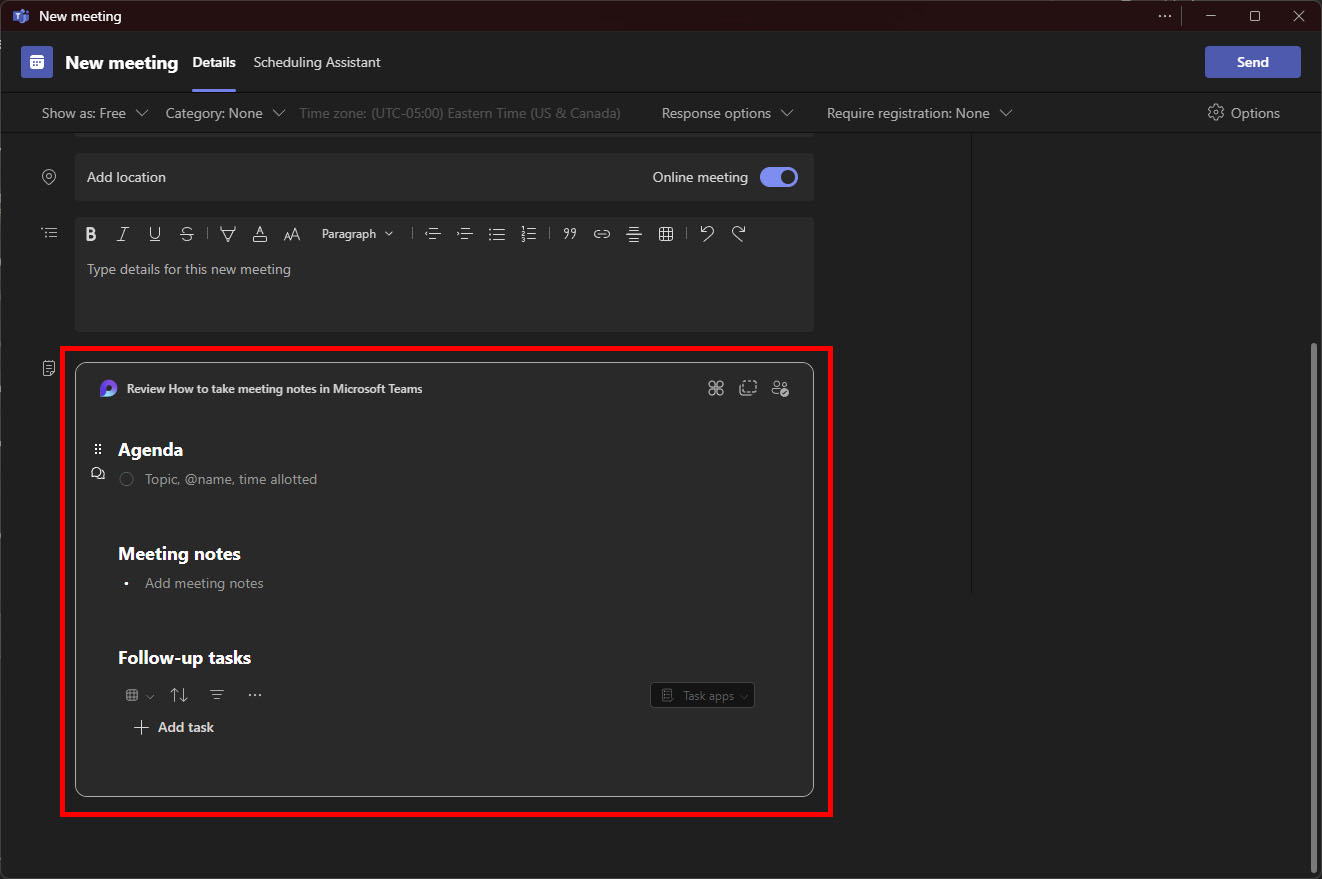Insert a horizontal rule
The width and height of the screenshot is (1322, 879).
point(634,234)
